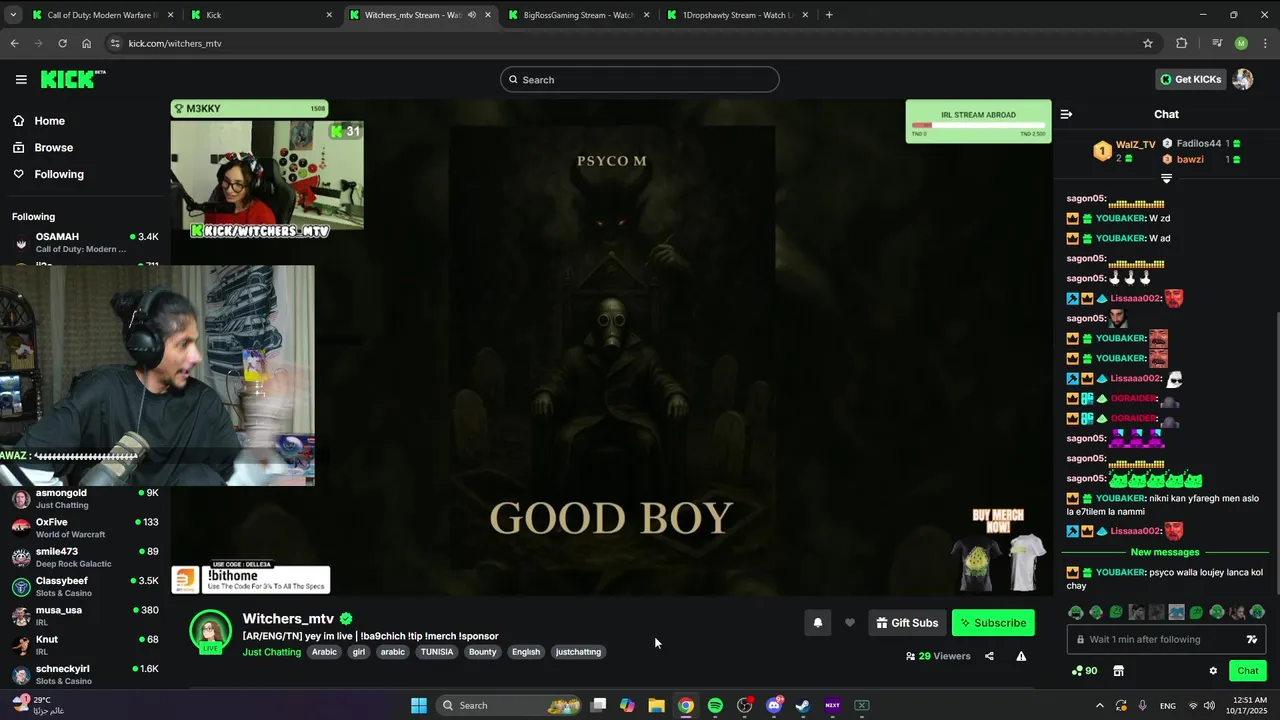This screenshot has height=720, width=1280.
Task: Toggle the heart follow button
Action: tap(850, 623)
